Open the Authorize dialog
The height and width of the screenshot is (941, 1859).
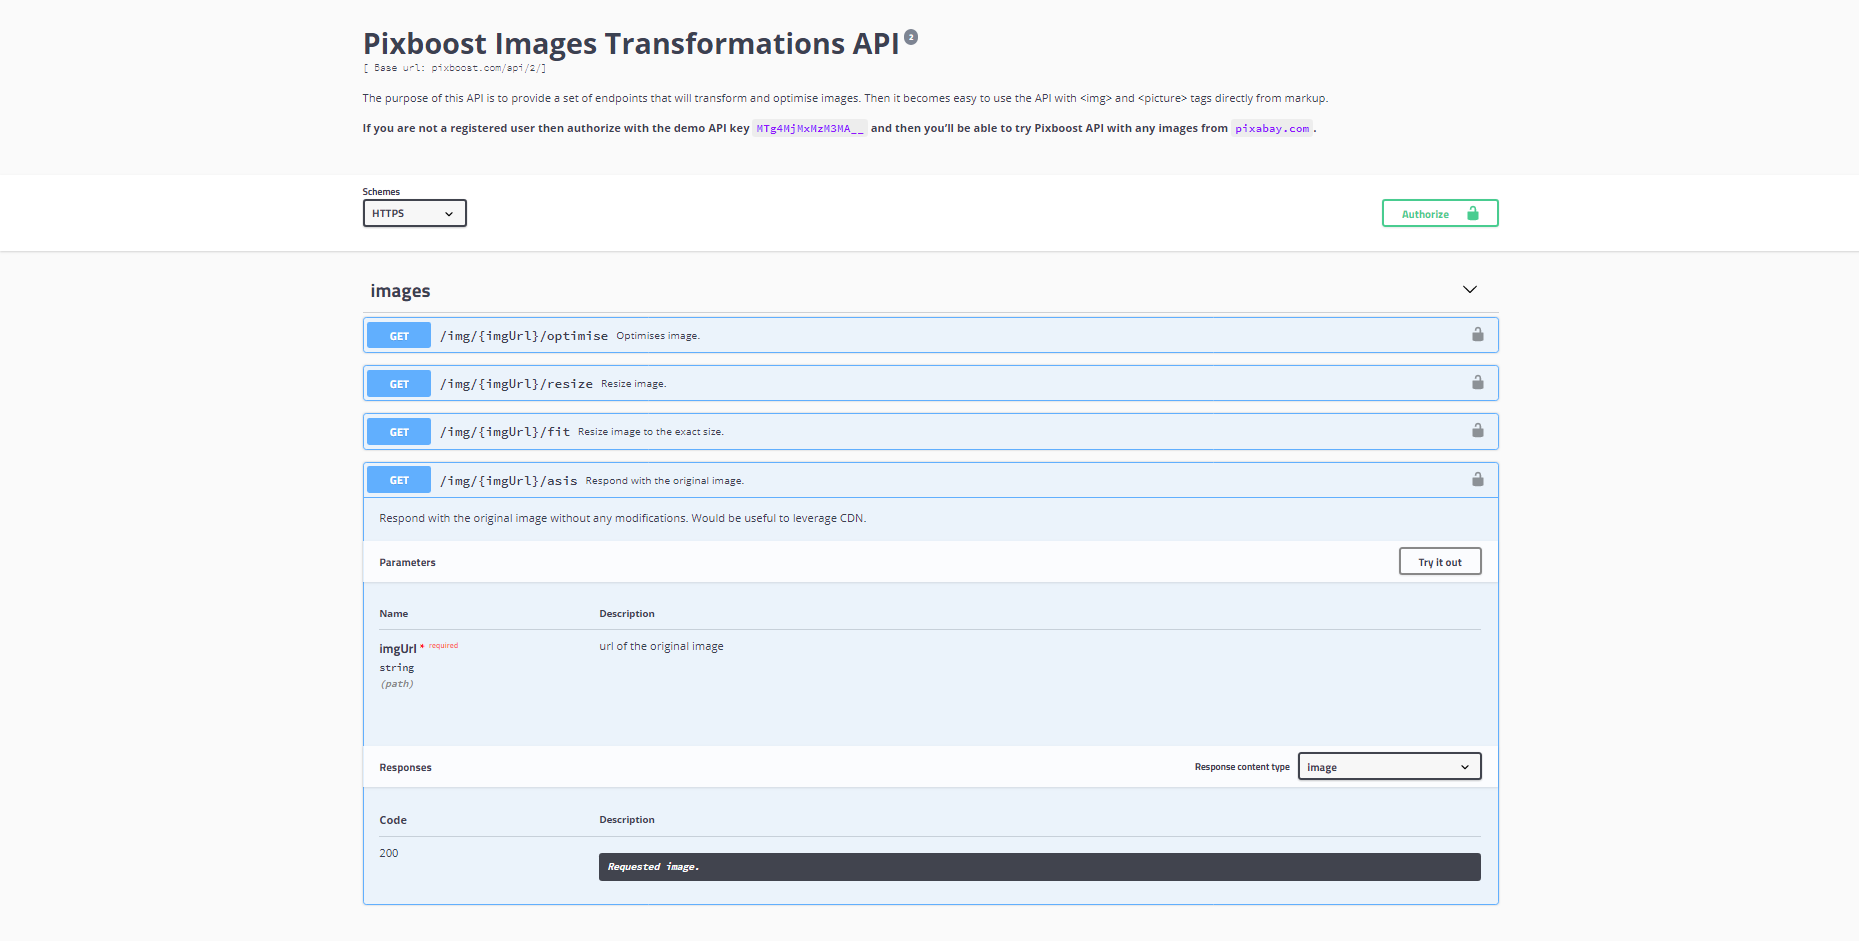click(x=1440, y=213)
